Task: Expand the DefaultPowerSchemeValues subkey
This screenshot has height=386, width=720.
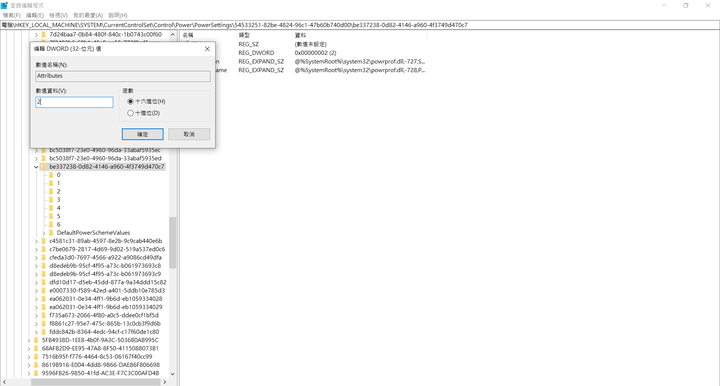Action: (x=44, y=233)
